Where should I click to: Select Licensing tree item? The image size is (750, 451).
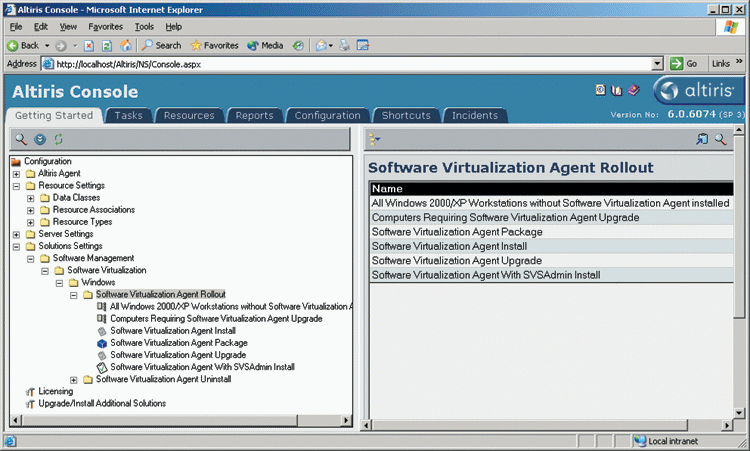pos(55,391)
